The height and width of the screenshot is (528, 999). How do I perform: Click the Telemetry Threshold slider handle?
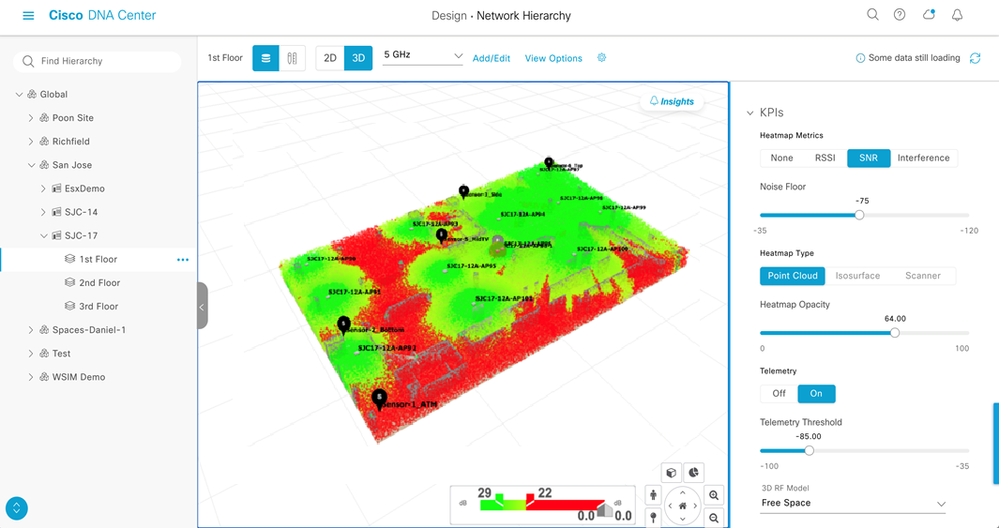pyautogui.click(x=809, y=450)
